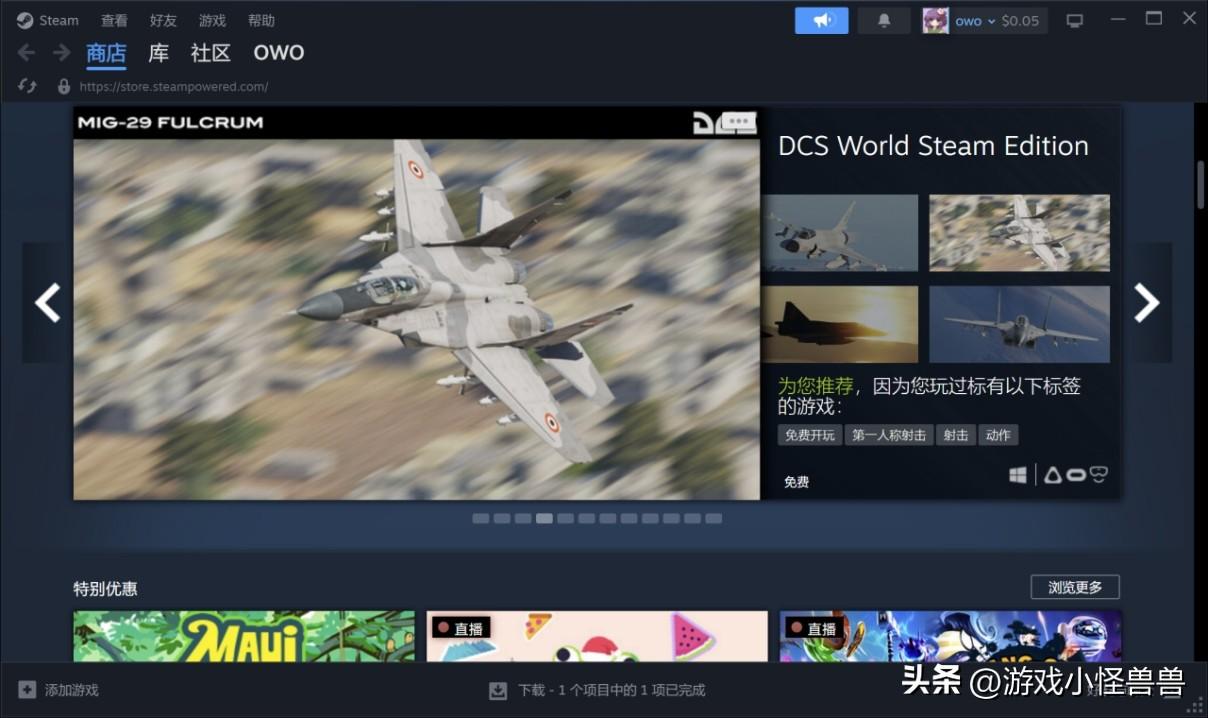Reload the page with refresh icon

click(x=27, y=87)
